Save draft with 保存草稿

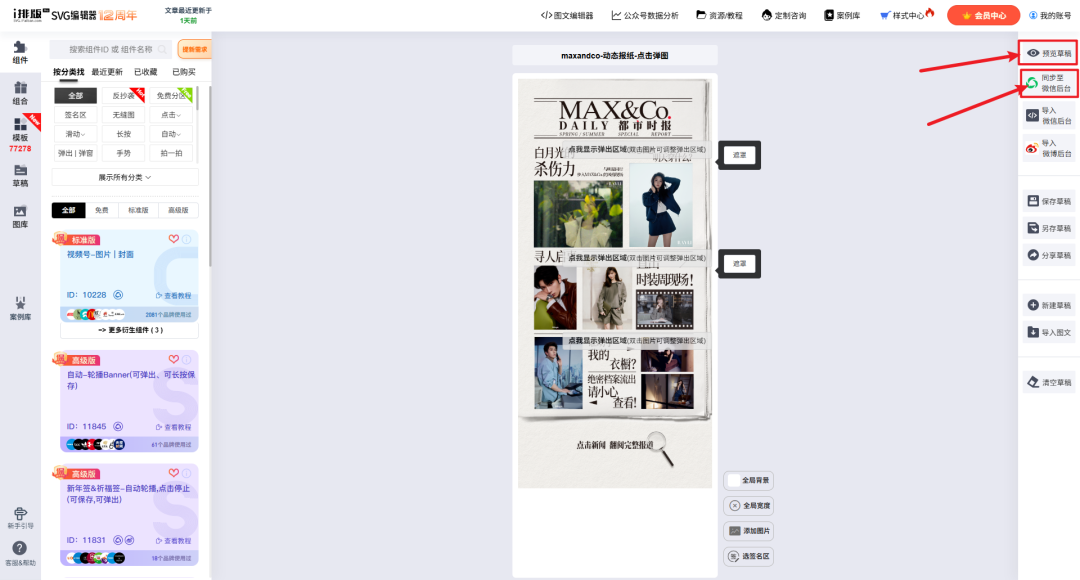pos(1048,201)
